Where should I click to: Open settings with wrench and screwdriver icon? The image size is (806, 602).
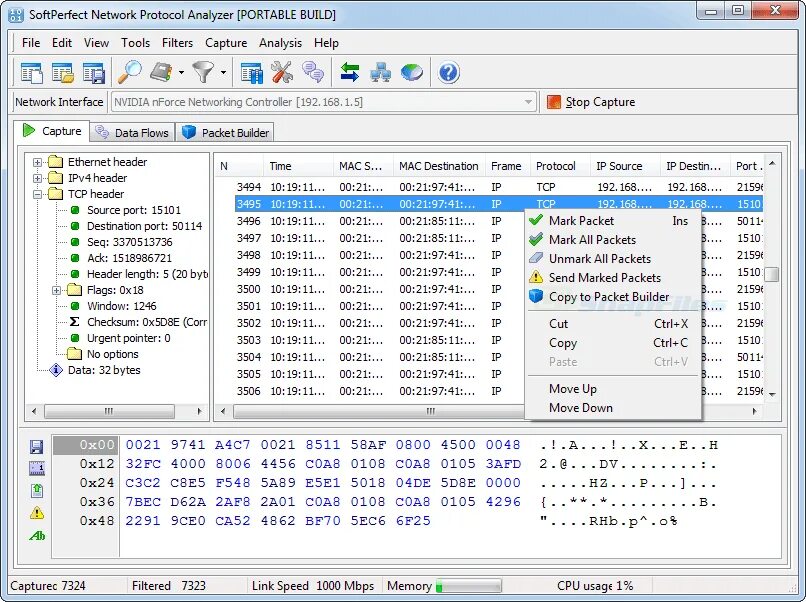coord(282,72)
